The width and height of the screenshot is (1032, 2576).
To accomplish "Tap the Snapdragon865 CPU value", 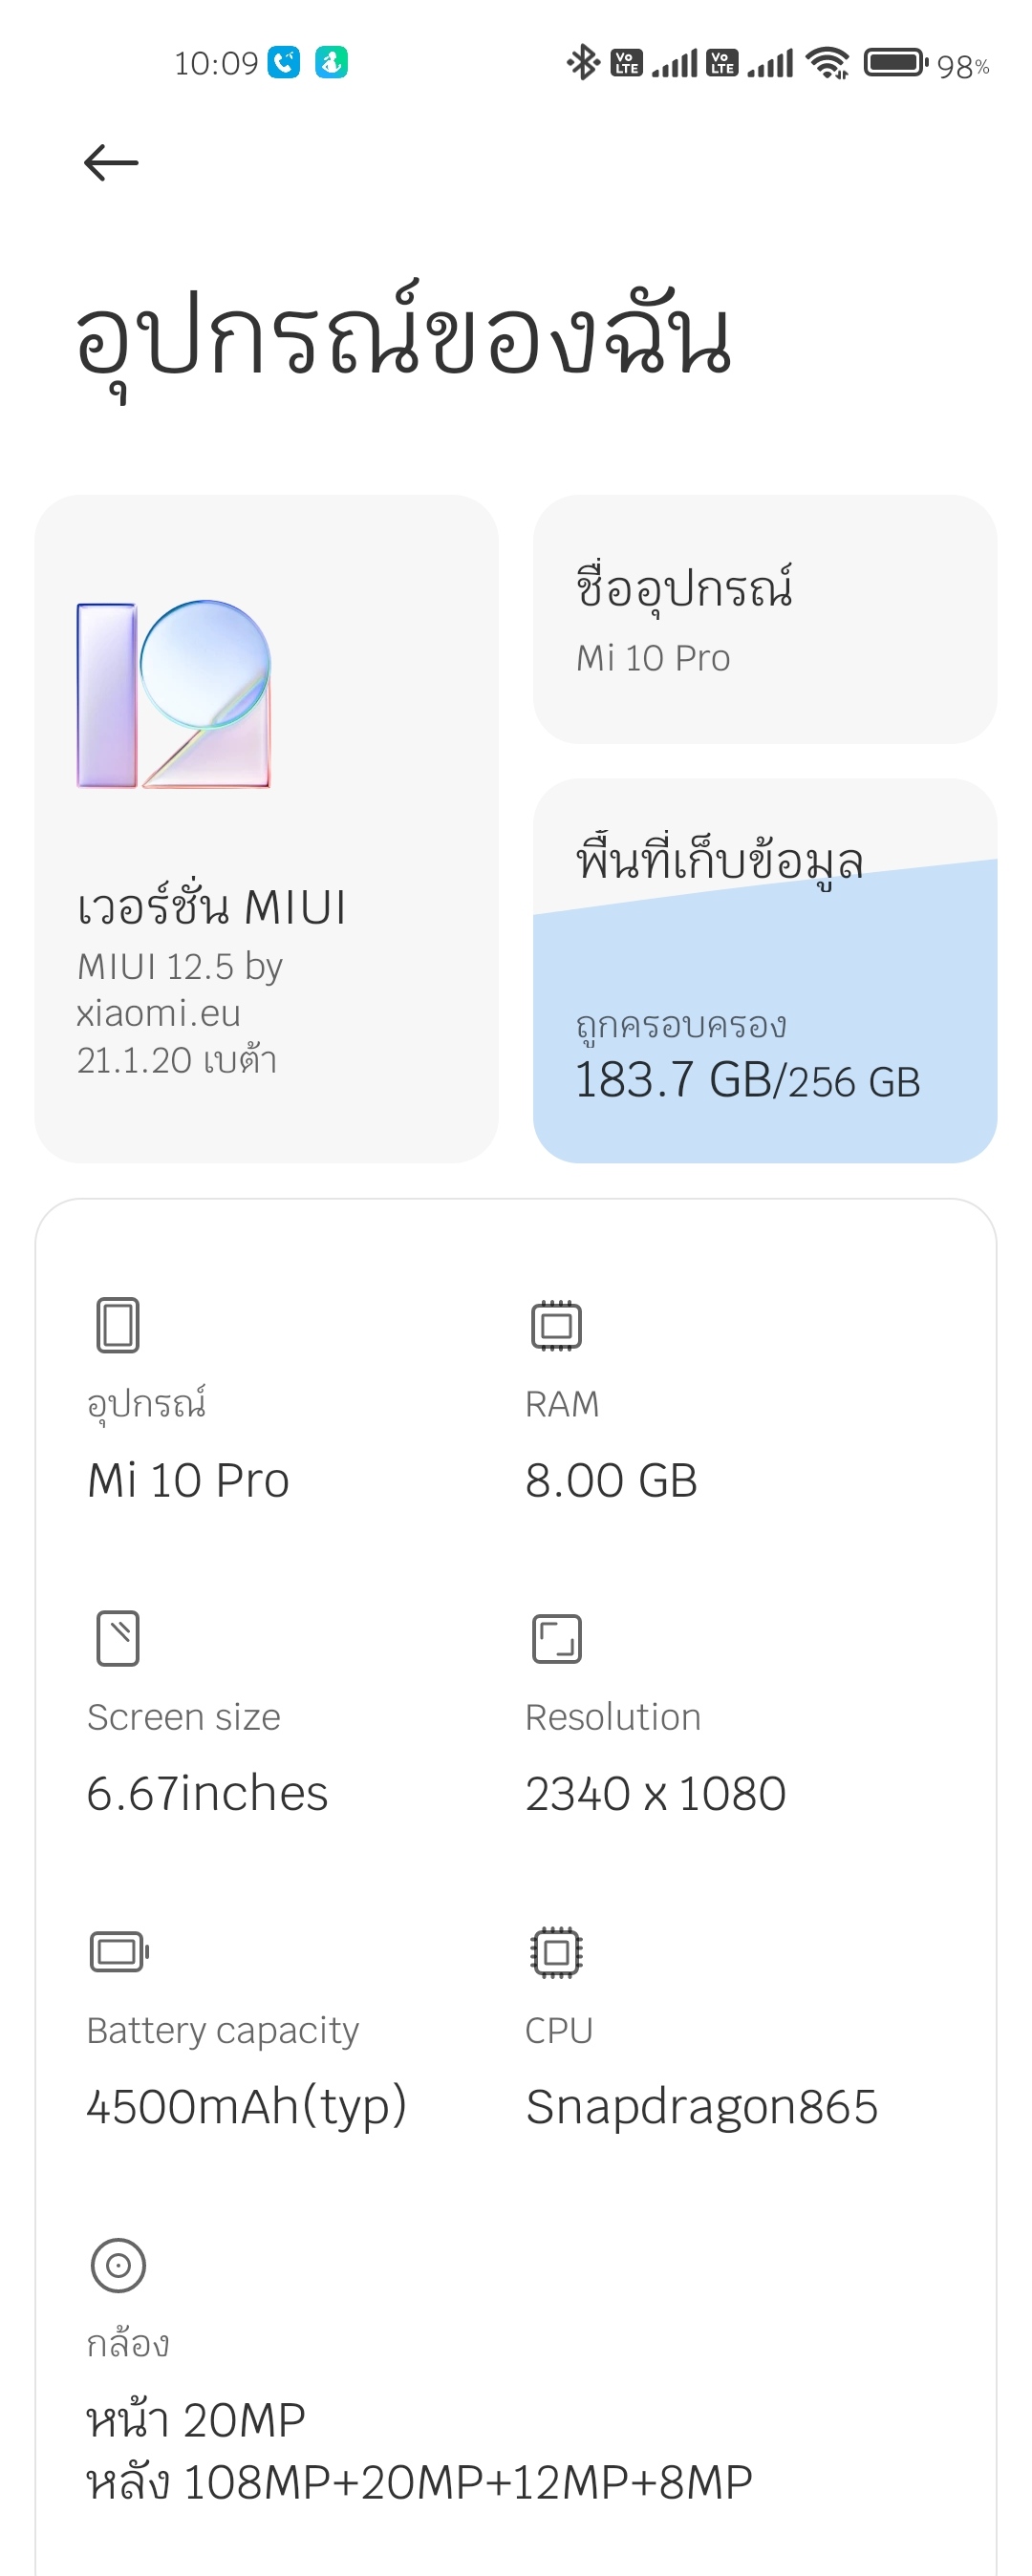I will pyautogui.click(x=701, y=2107).
